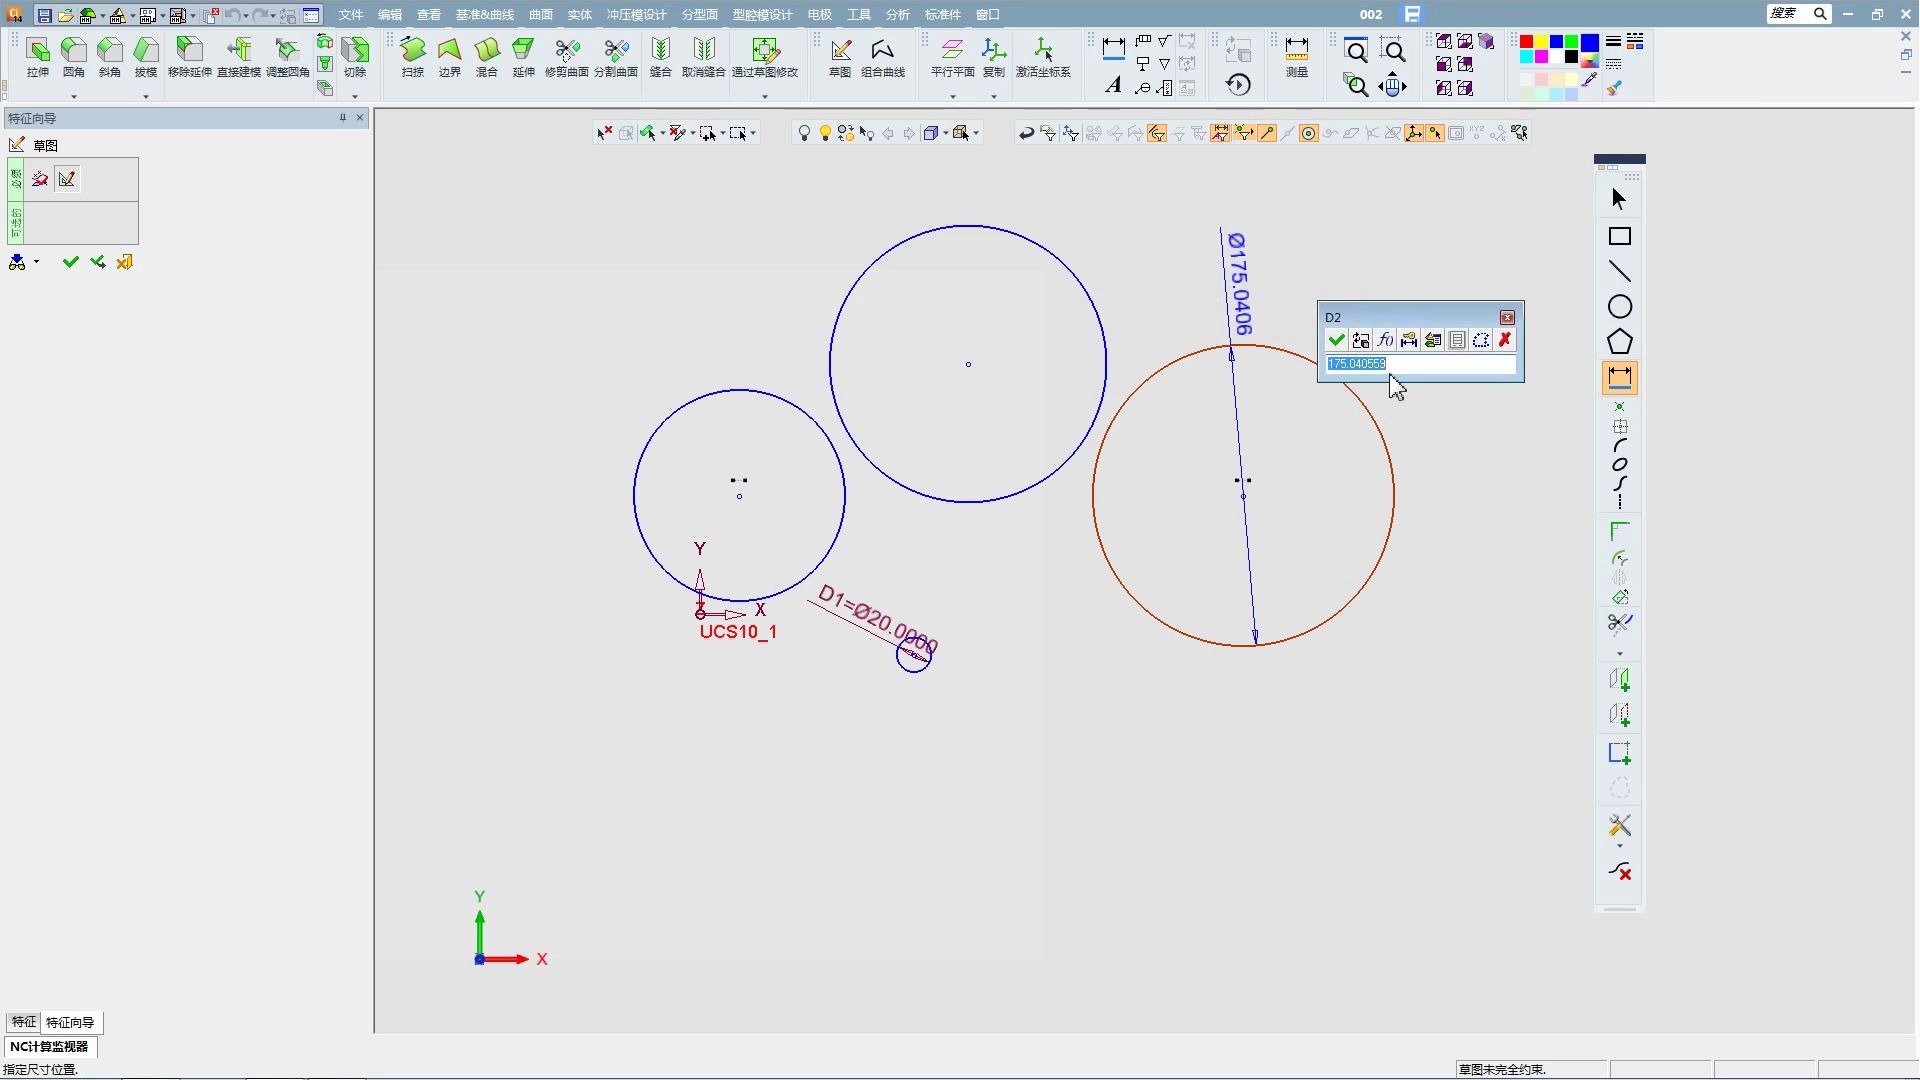Select the circle sketch tool
Image resolution: width=1920 pixels, height=1080 pixels.
point(1619,307)
